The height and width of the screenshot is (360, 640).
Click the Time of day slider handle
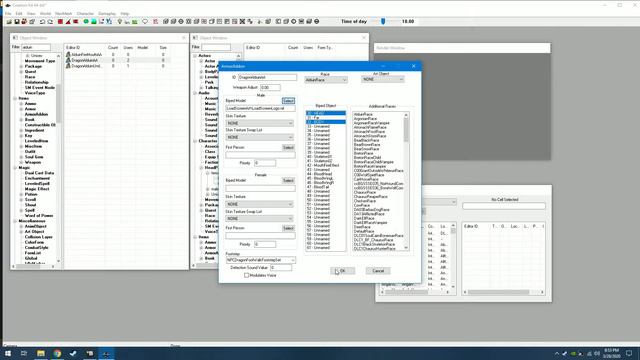(383, 21)
